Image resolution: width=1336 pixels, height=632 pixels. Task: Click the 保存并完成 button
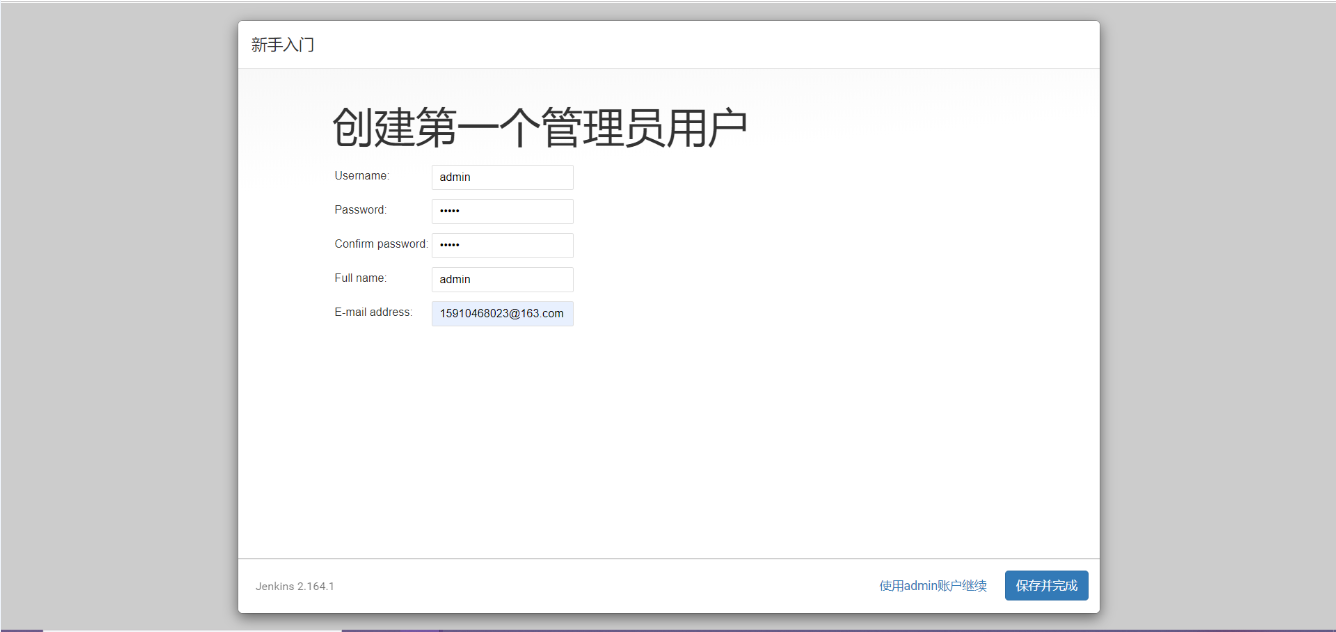click(x=1046, y=586)
